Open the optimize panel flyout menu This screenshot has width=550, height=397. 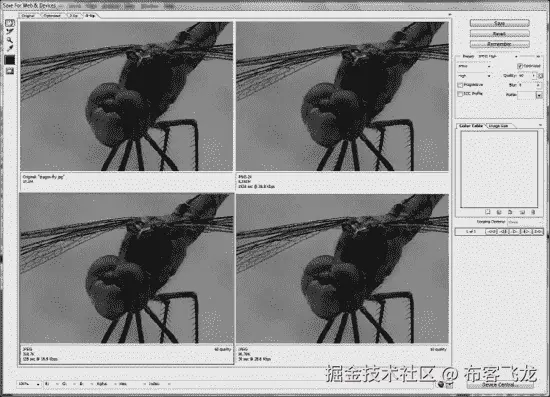tap(539, 56)
